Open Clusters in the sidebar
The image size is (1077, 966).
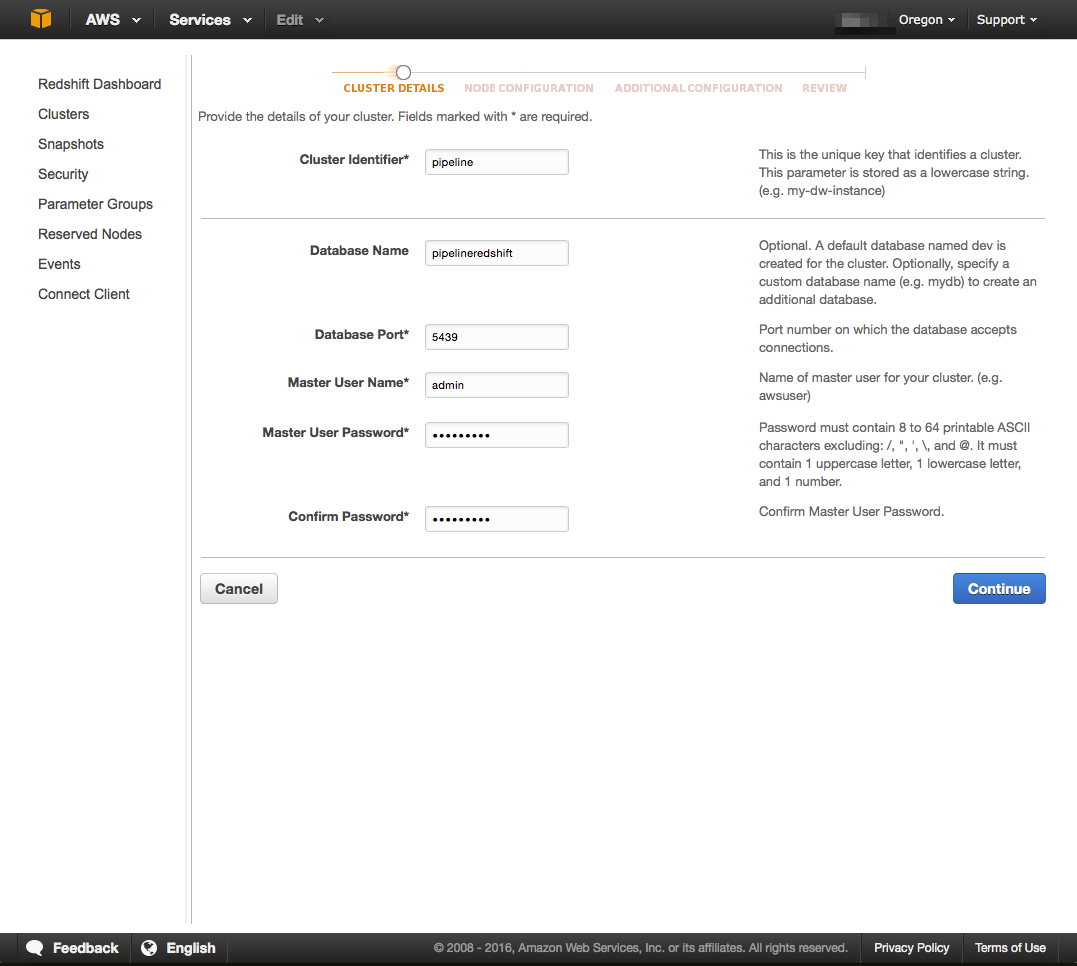(64, 114)
